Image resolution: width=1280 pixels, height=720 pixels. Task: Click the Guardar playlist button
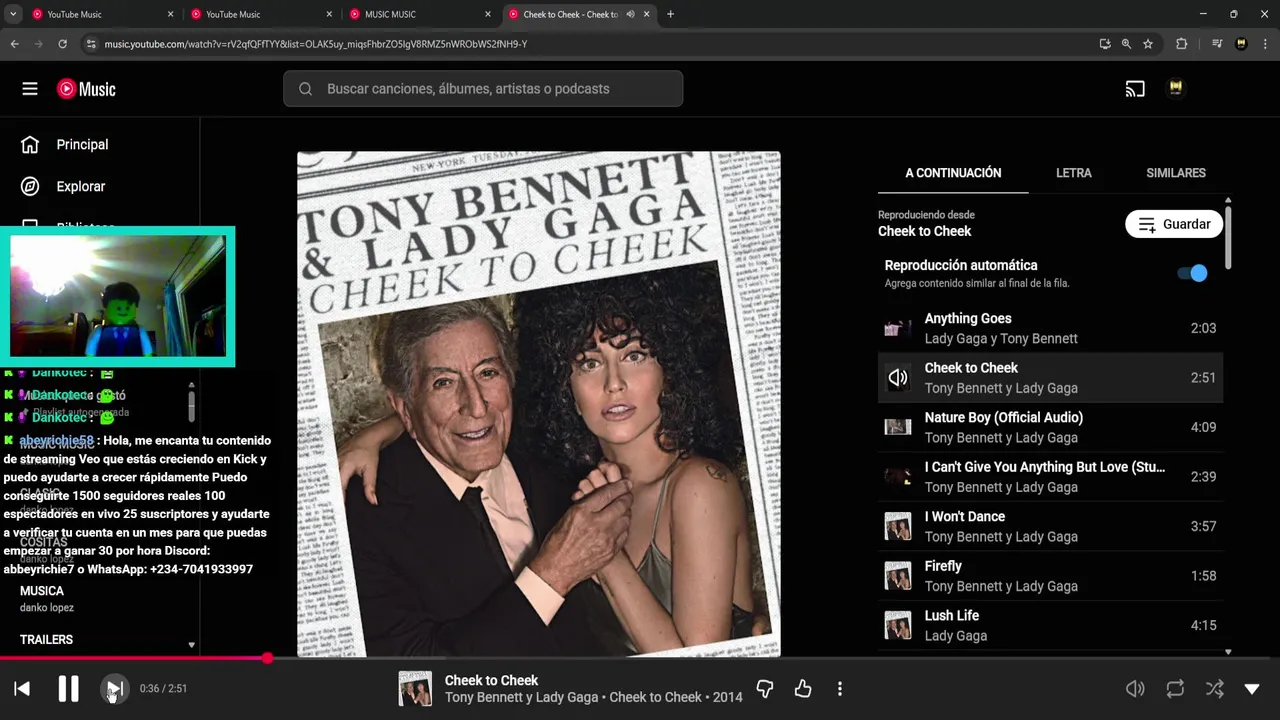pyautogui.click(x=1174, y=224)
